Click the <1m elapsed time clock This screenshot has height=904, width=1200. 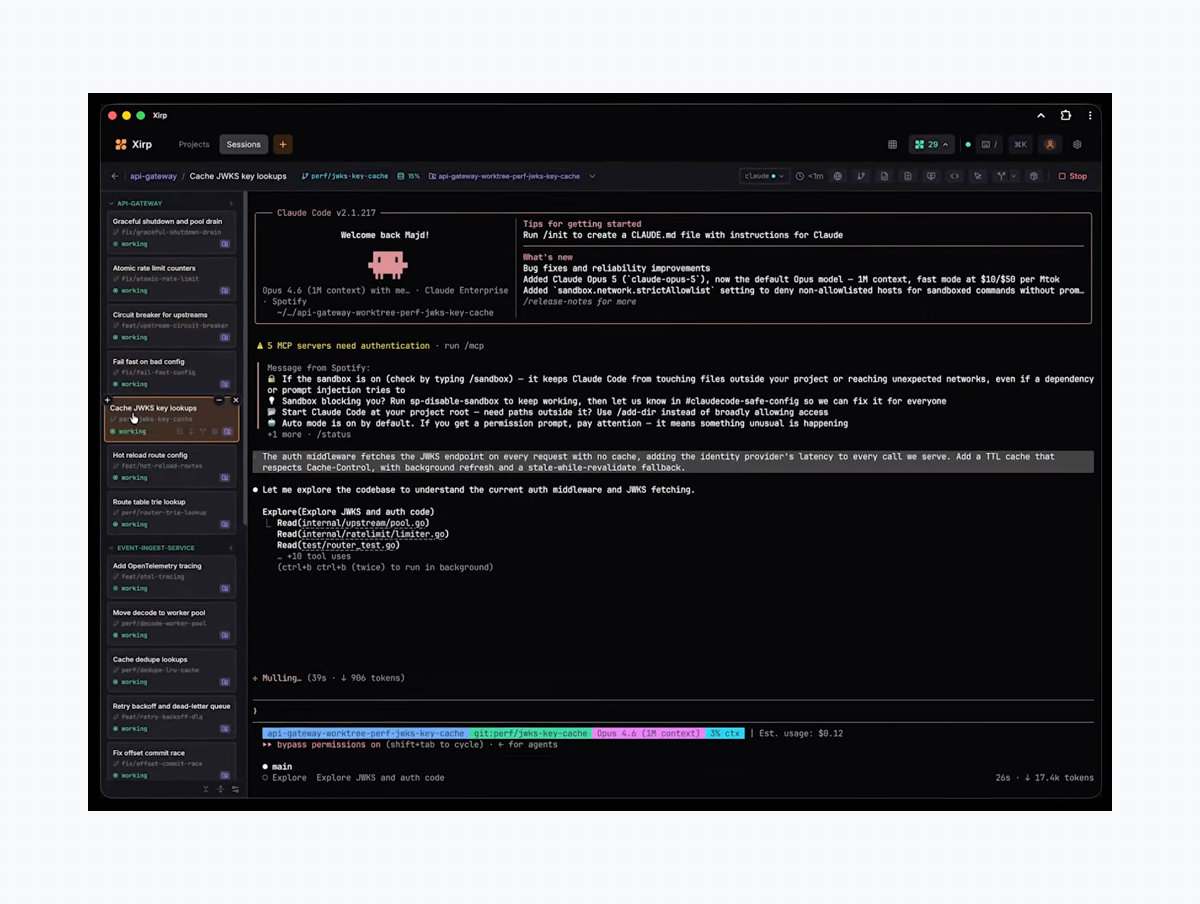tap(810, 176)
